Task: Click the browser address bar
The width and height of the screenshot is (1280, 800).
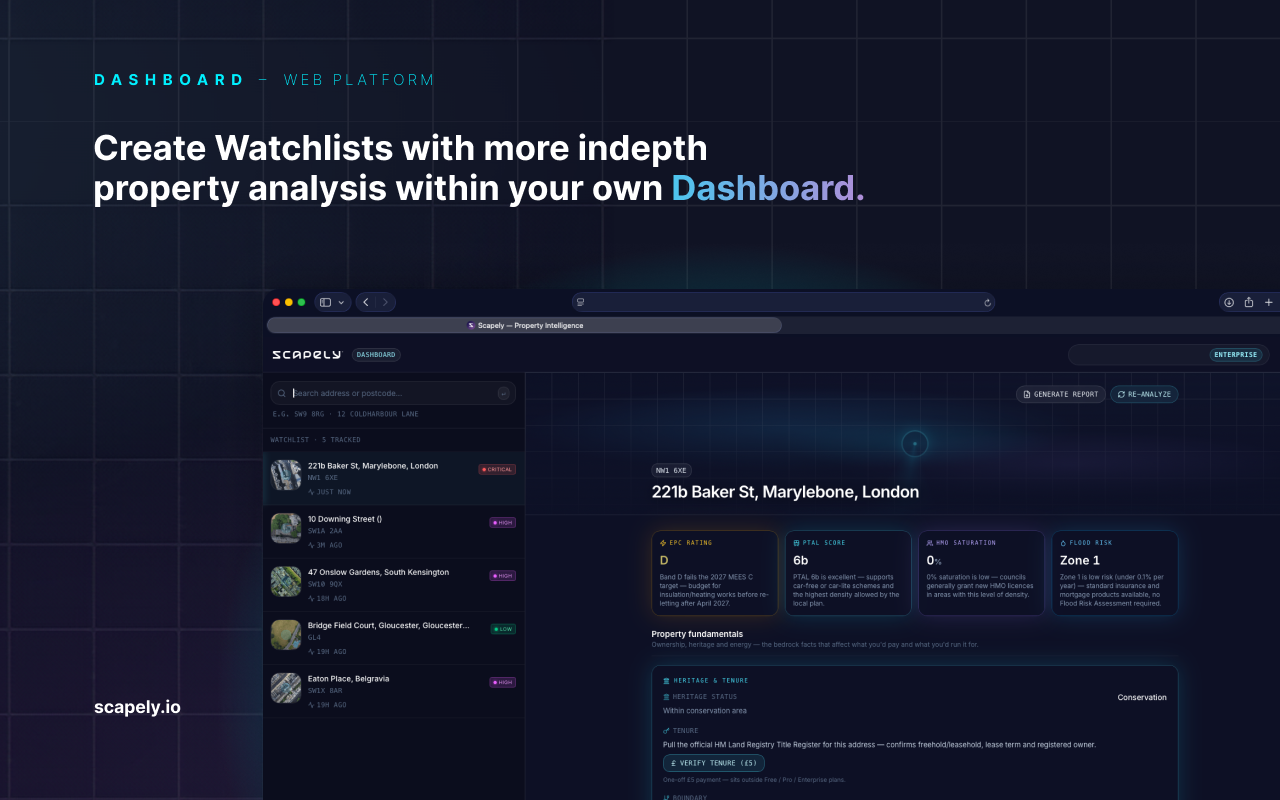Action: point(783,302)
